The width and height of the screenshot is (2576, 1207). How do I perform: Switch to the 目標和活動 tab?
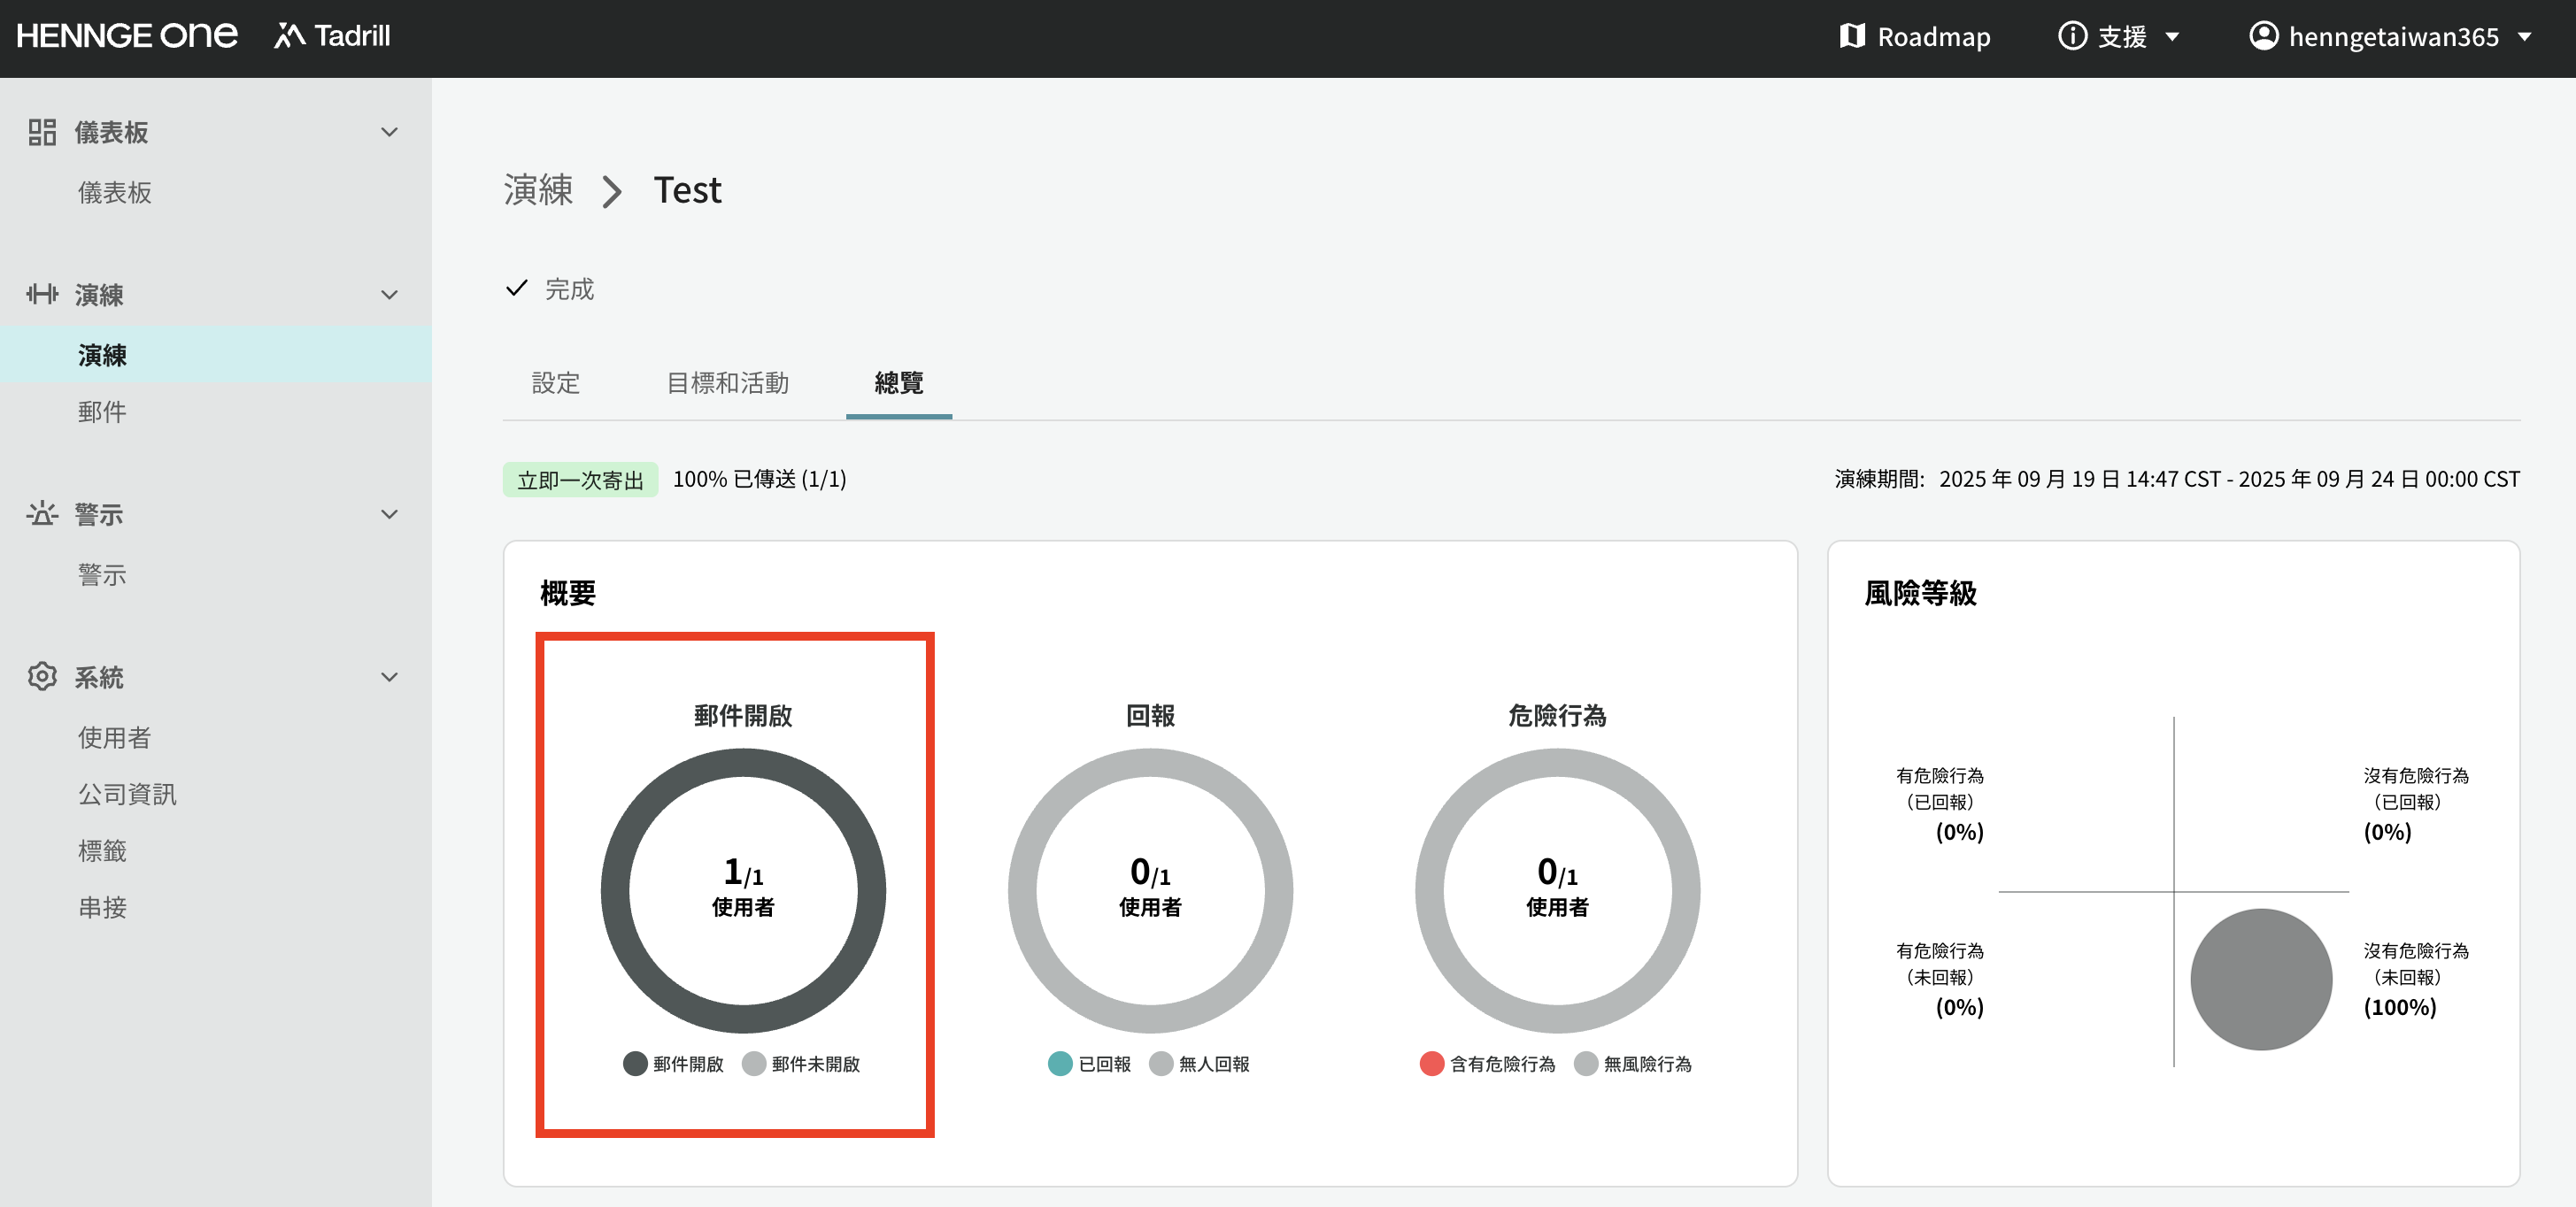point(727,383)
